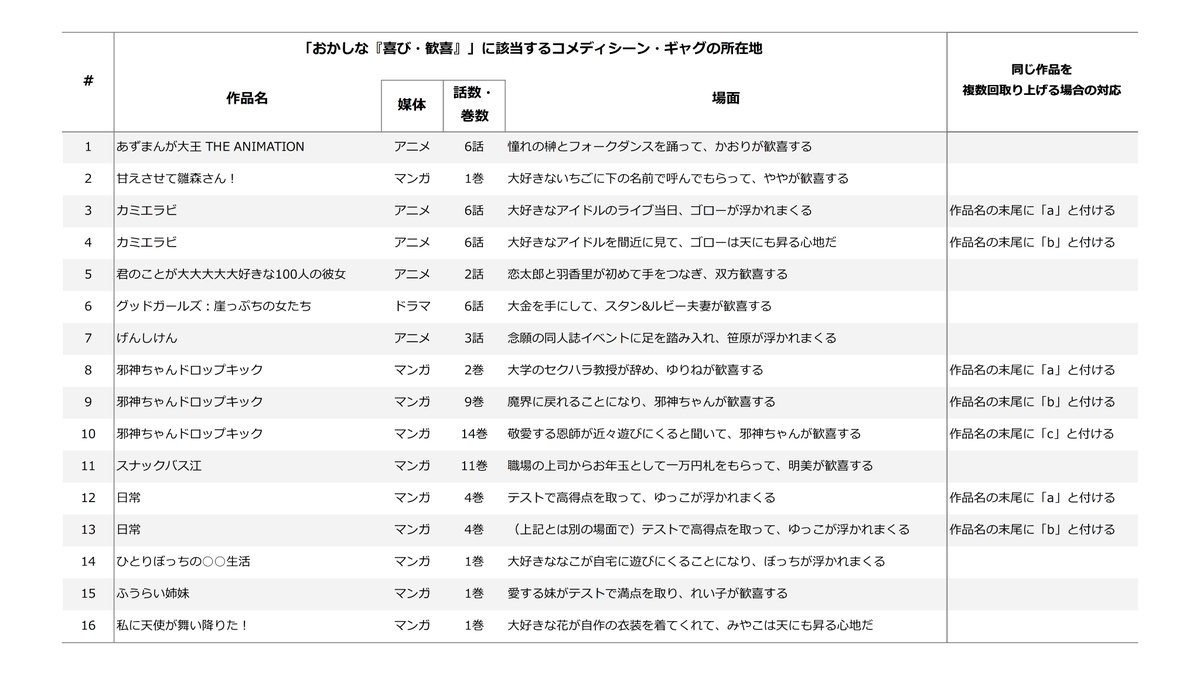This screenshot has height=675, width=1200.
Task: Click row number '1'
Action: [x=88, y=147]
